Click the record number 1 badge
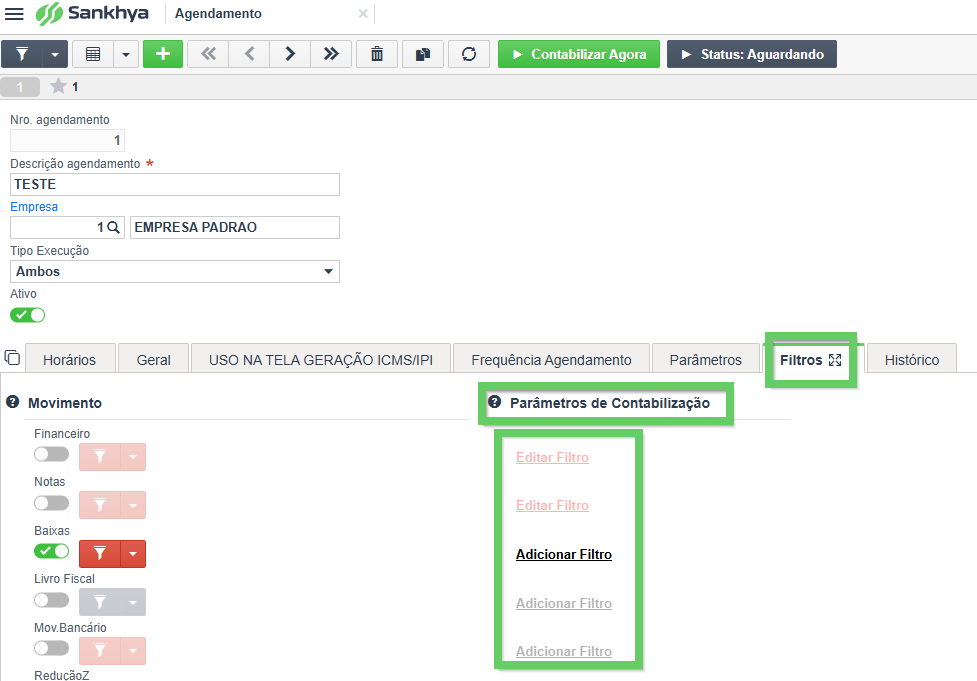 [x=20, y=87]
